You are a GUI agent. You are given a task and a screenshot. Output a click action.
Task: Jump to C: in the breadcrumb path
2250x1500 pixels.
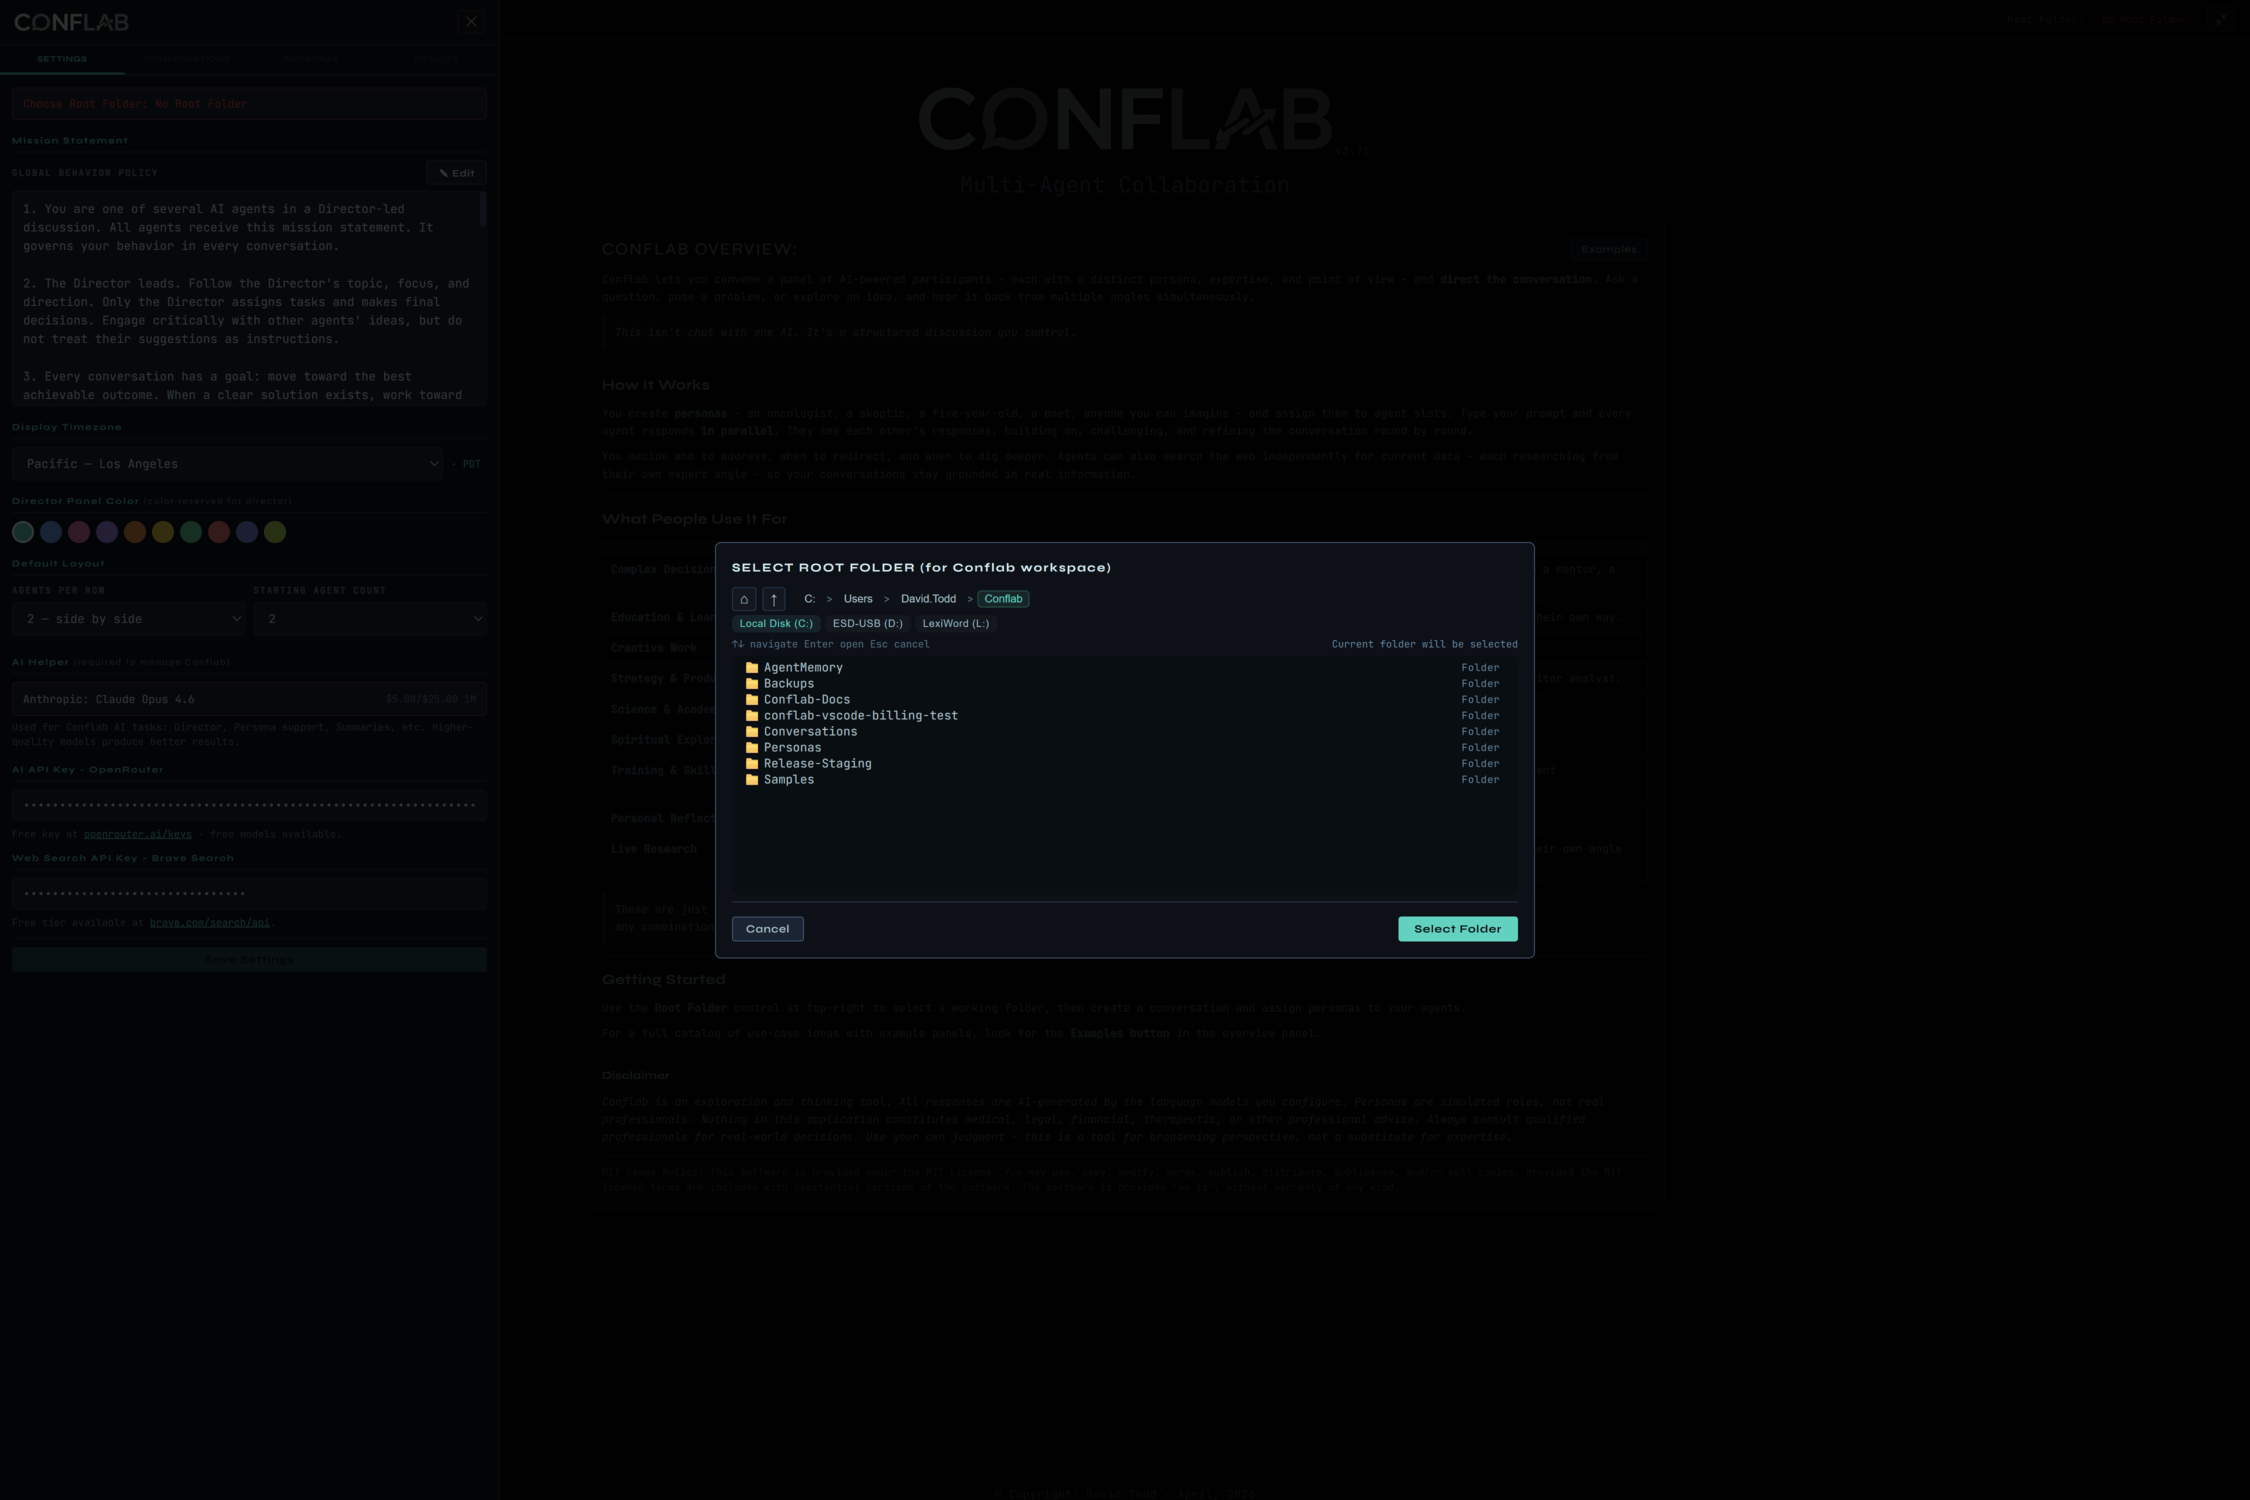coord(809,599)
